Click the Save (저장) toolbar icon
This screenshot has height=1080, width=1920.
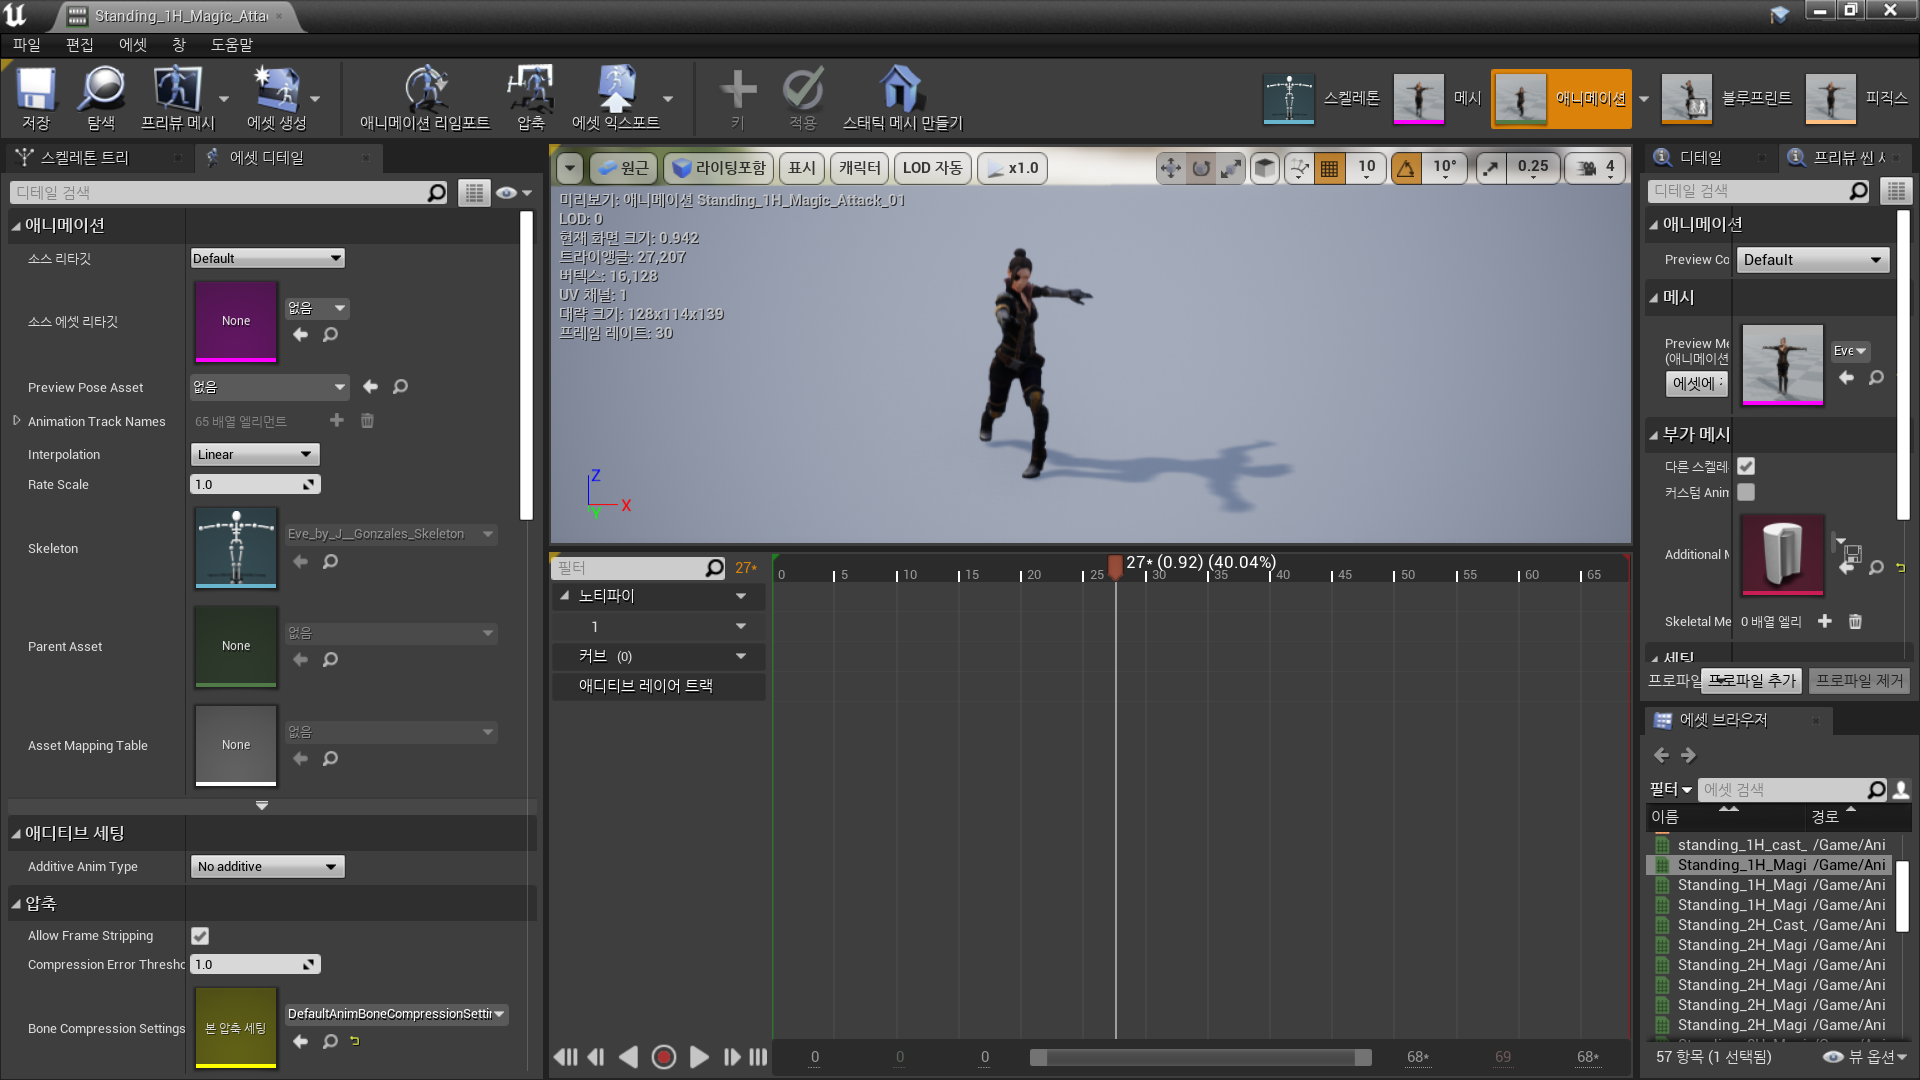(36, 90)
